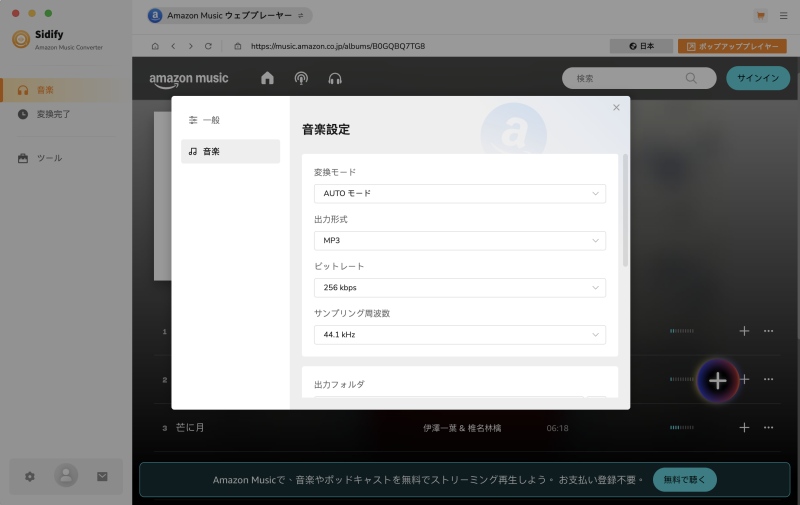
Task: Expand the 変換モード dropdown
Action: pyautogui.click(x=460, y=194)
